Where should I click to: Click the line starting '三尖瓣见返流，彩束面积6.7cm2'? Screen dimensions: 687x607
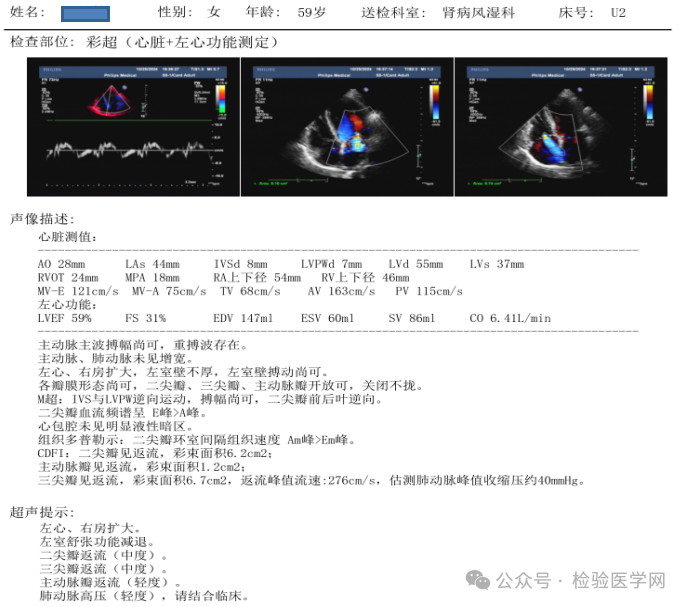pos(312,481)
